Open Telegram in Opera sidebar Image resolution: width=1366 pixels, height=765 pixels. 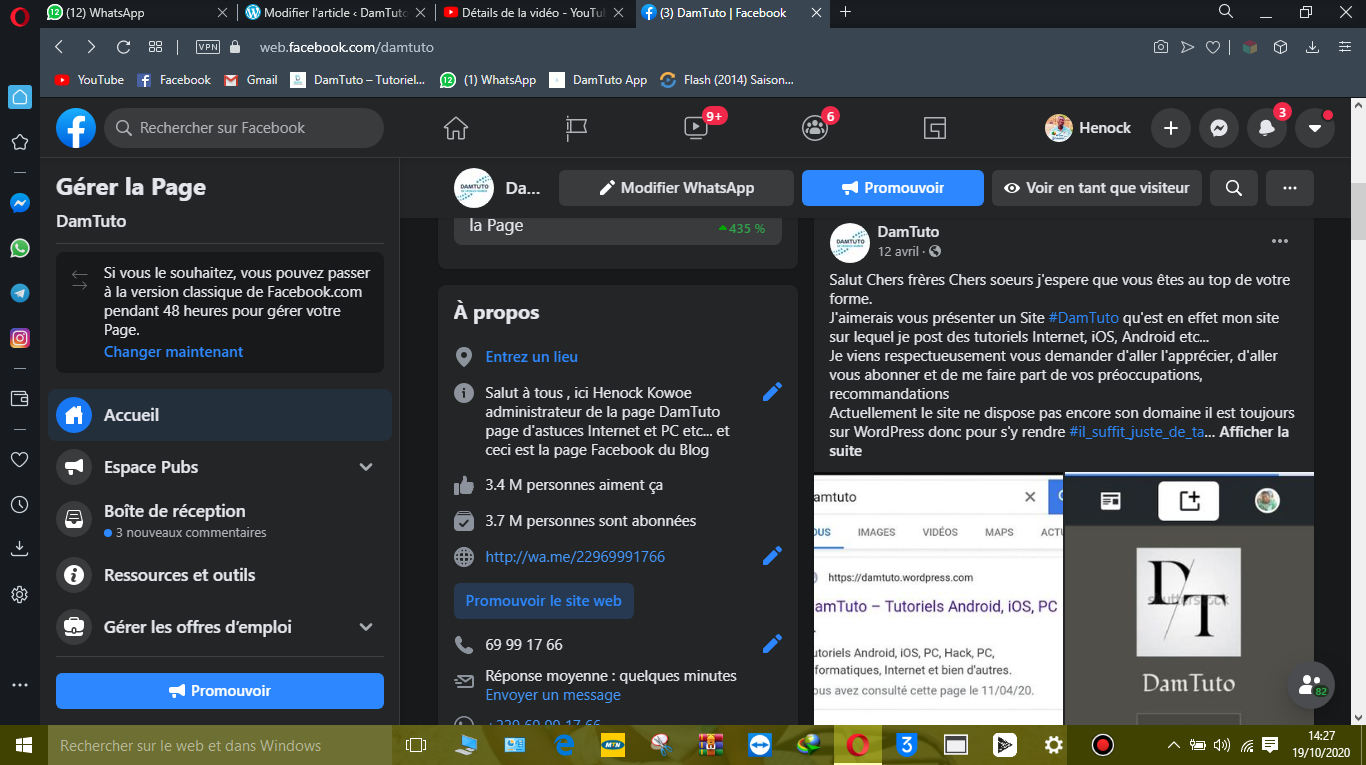tap(19, 293)
